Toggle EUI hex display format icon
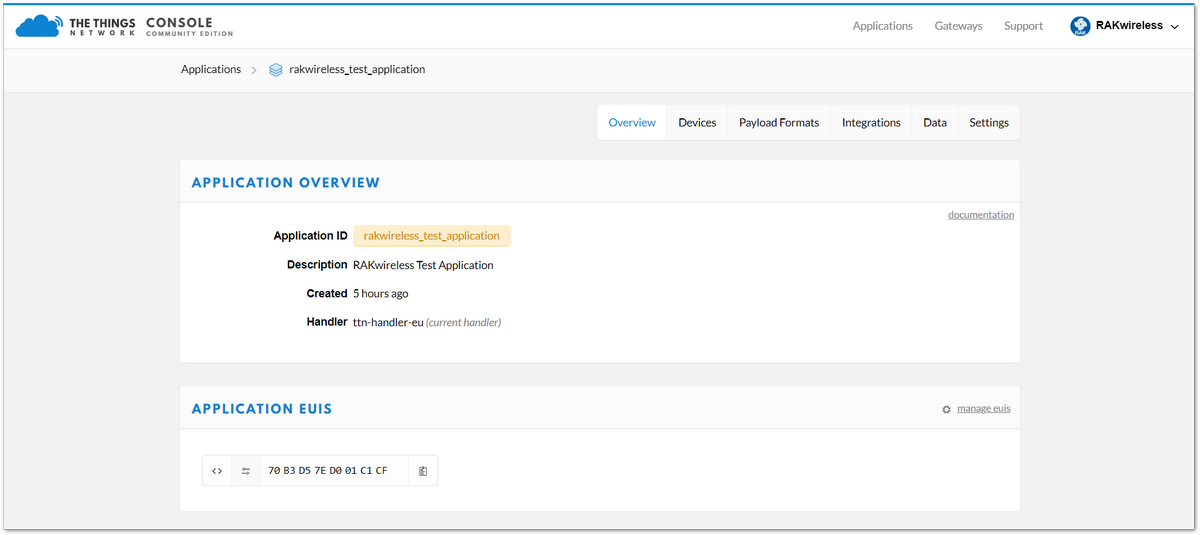This screenshot has width=1200, height=535. click(x=217, y=471)
